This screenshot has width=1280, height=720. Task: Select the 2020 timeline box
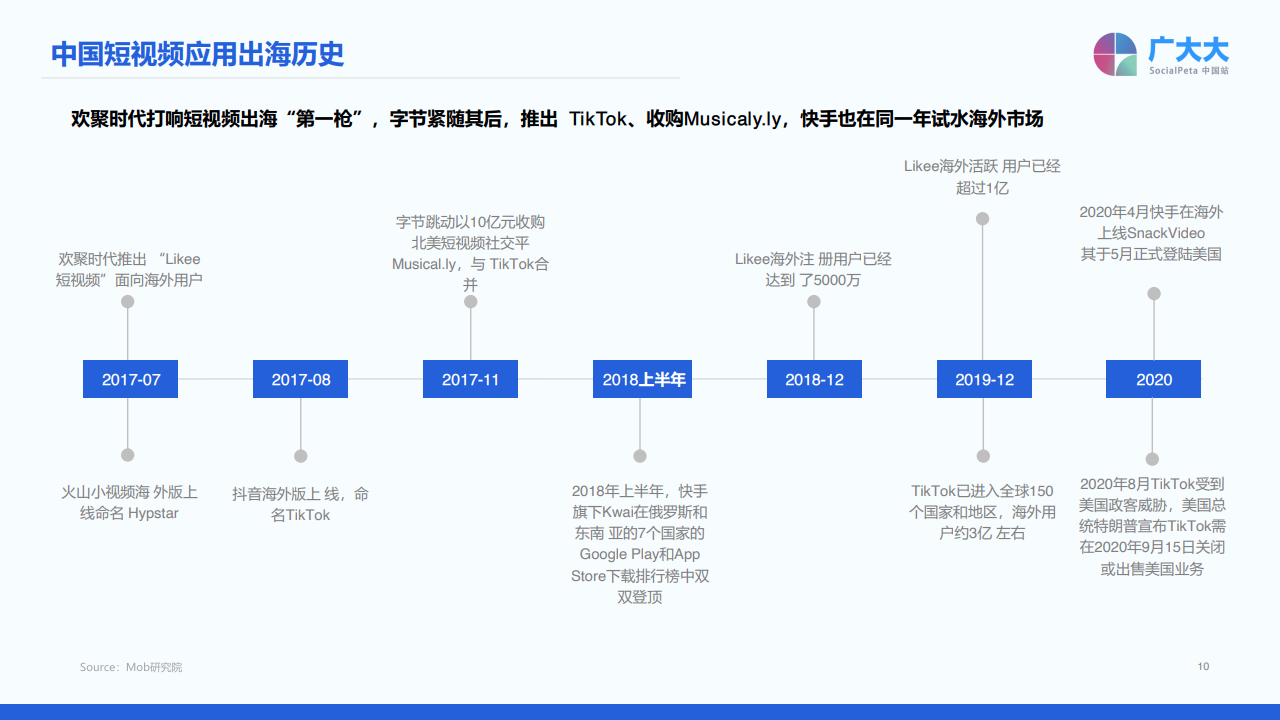[x=1154, y=380]
